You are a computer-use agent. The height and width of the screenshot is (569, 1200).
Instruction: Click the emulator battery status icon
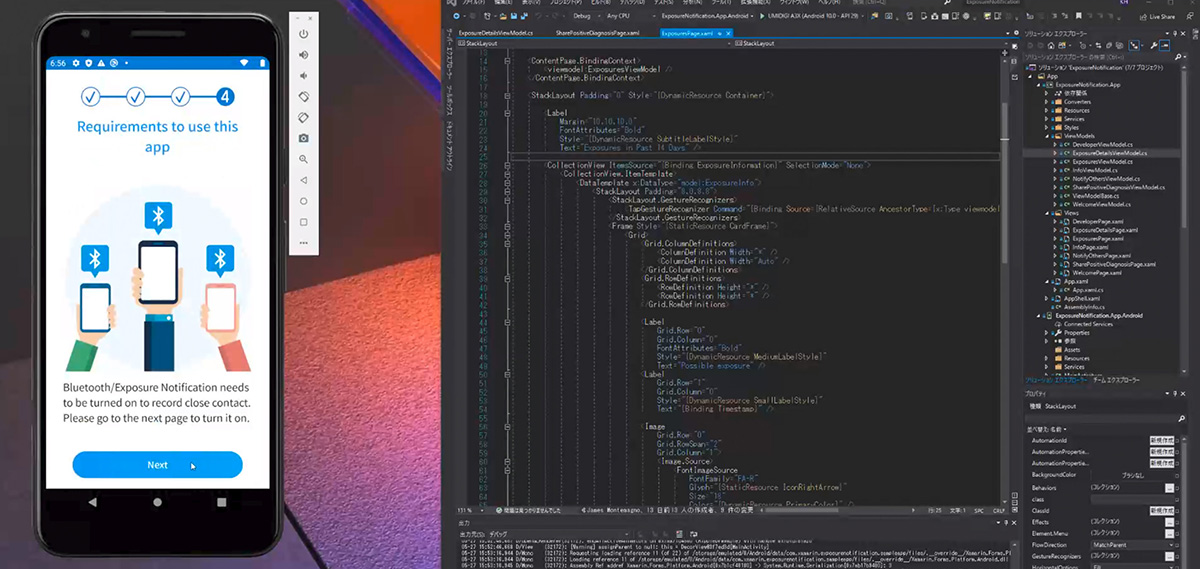[263, 63]
